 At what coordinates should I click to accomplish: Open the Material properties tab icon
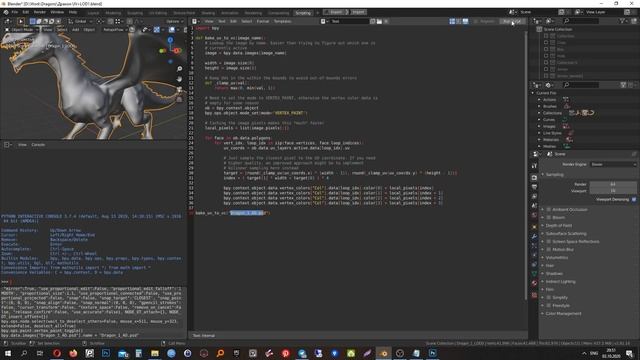coord(534,283)
